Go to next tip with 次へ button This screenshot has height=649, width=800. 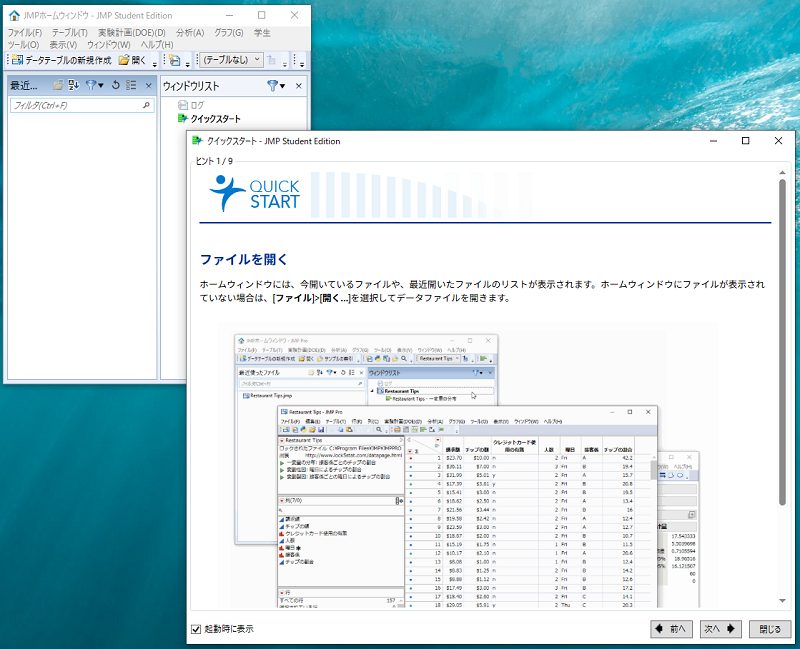point(720,629)
